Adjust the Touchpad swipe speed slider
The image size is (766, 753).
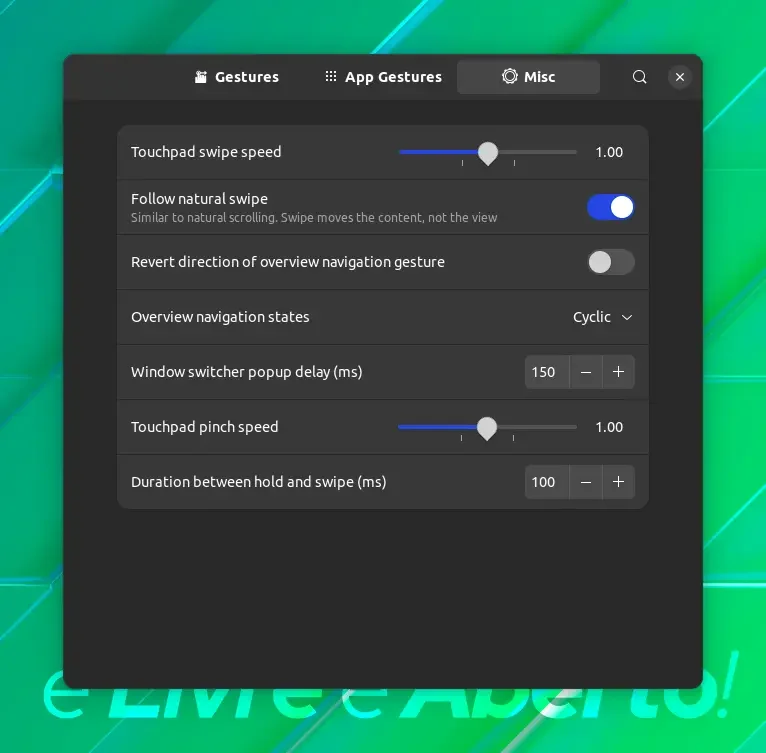tap(488, 152)
